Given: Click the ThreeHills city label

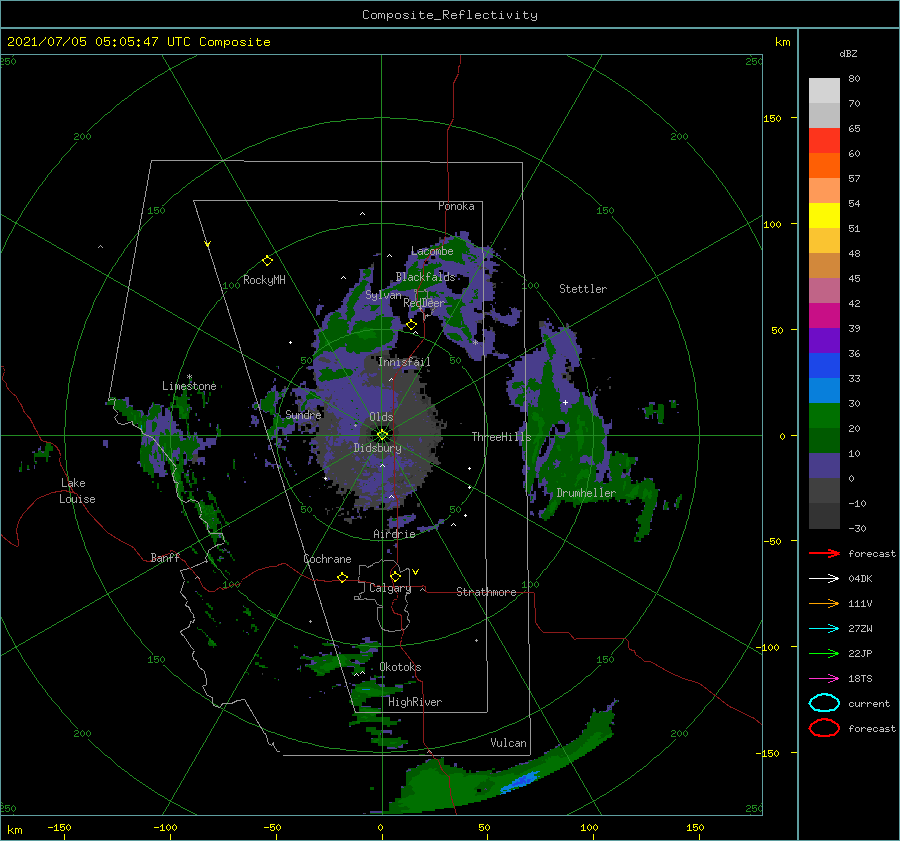Looking at the screenshot, I should point(501,437).
